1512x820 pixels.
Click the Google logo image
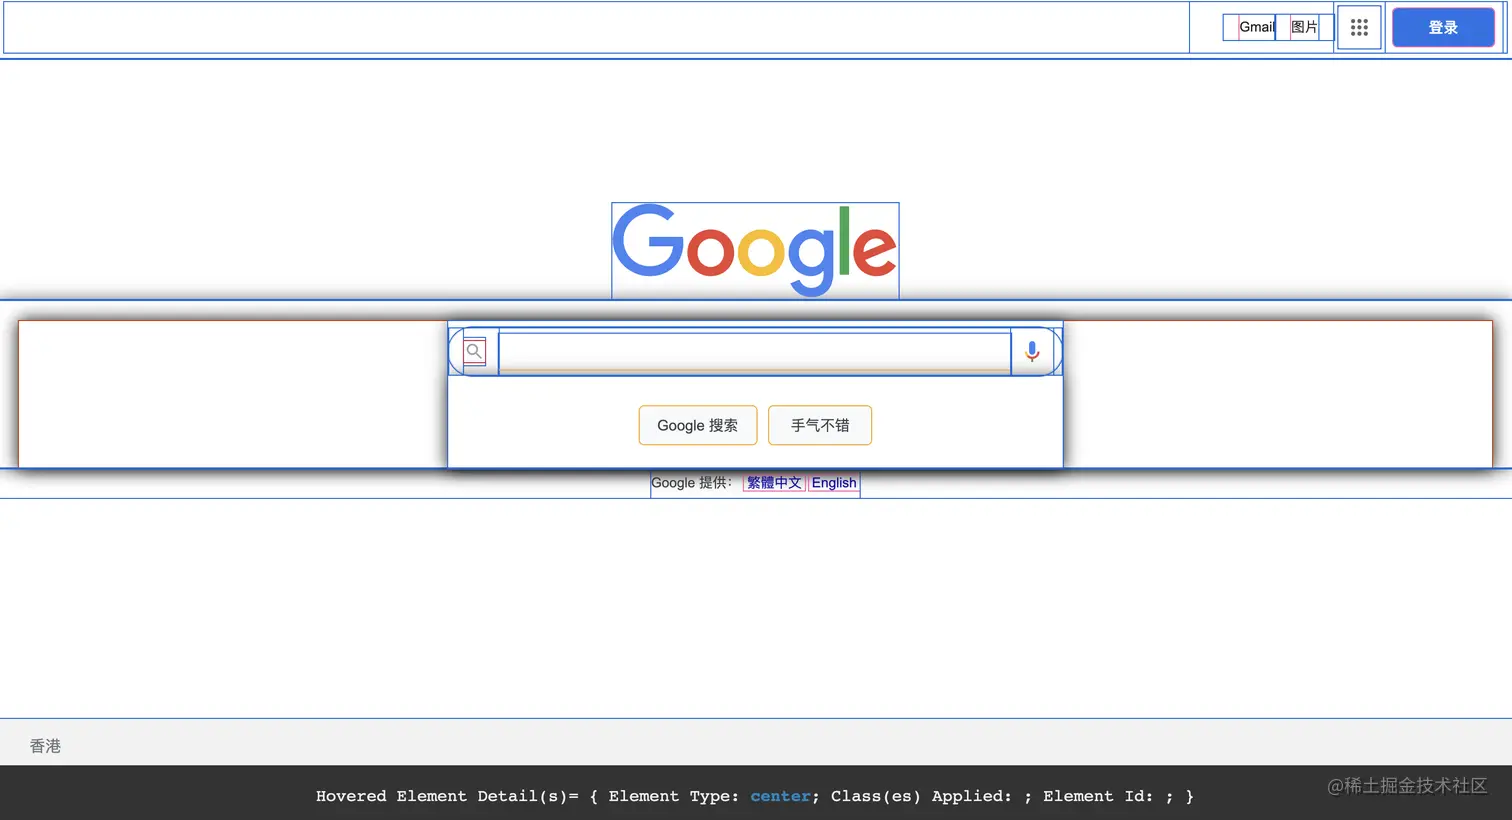point(755,250)
